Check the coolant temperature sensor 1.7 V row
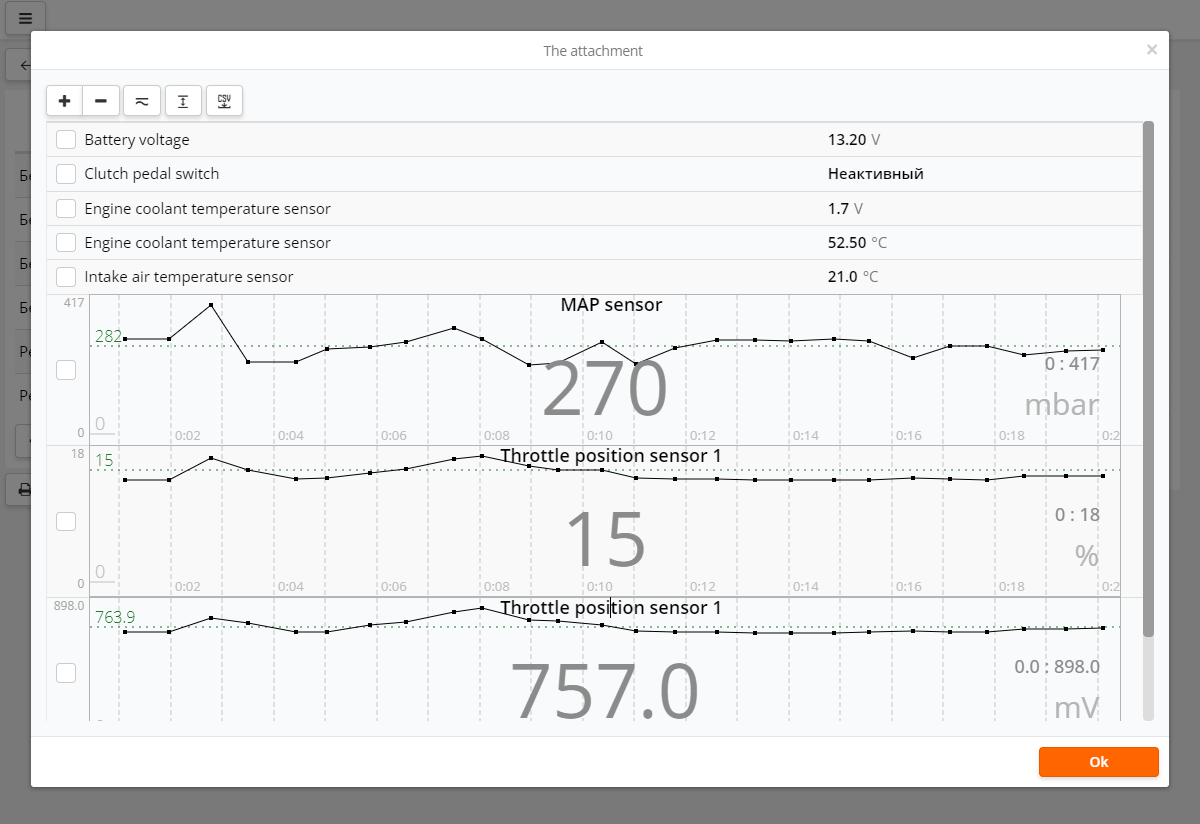 click(x=66, y=209)
